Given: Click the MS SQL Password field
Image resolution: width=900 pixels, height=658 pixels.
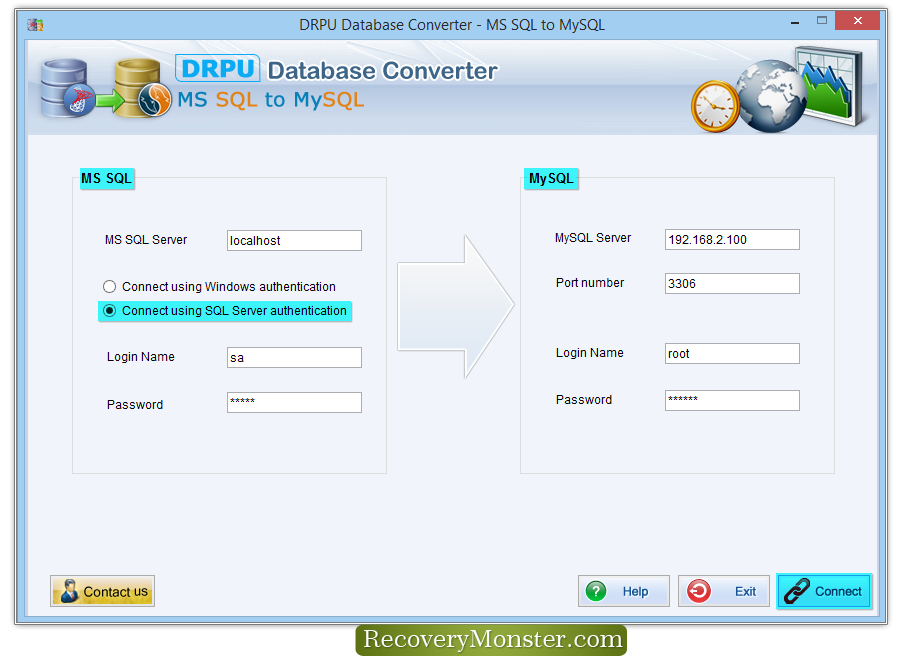Looking at the screenshot, I should click(x=294, y=402).
